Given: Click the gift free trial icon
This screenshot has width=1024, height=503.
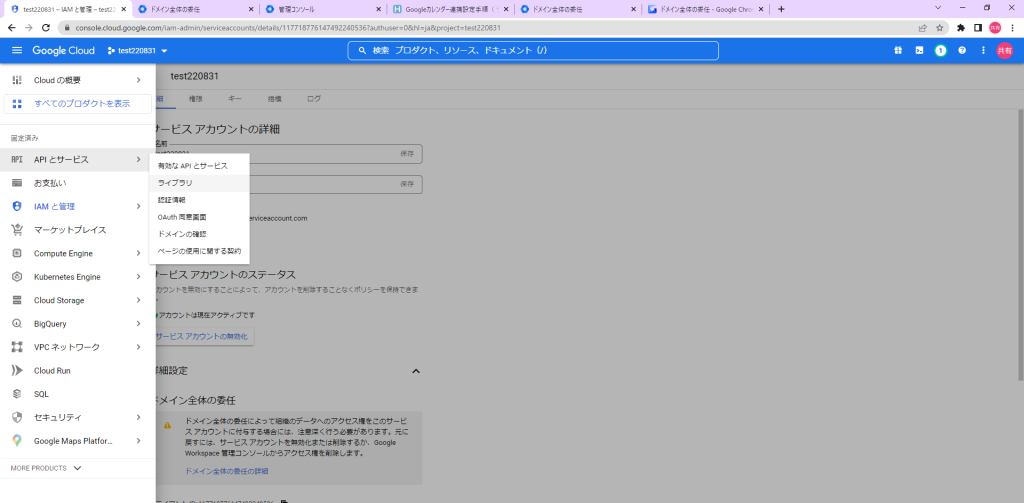Looking at the screenshot, I should (897, 50).
